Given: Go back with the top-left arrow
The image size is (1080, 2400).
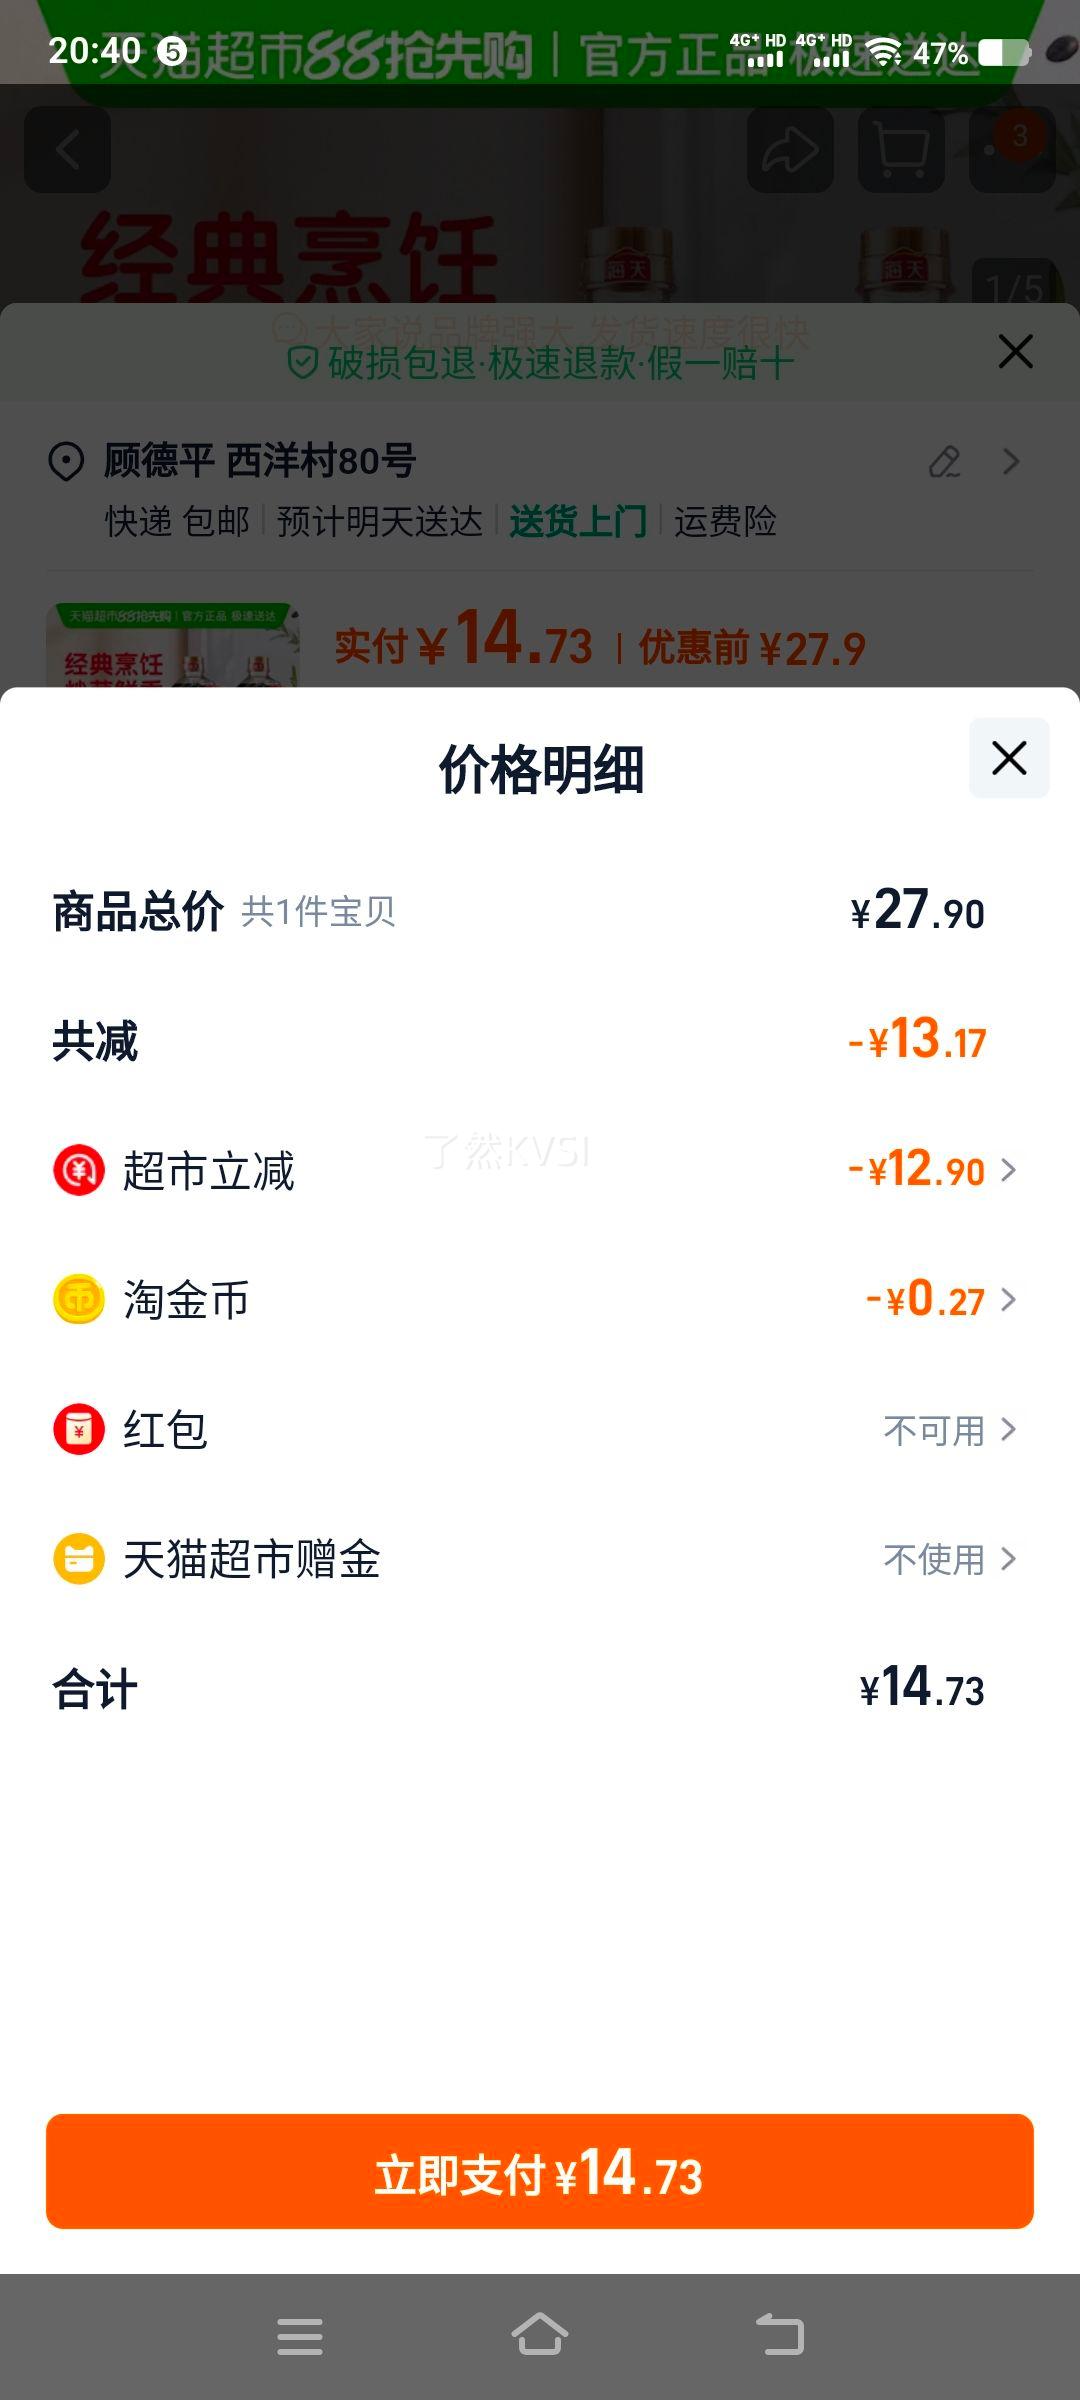Looking at the screenshot, I should coord(68,150).
